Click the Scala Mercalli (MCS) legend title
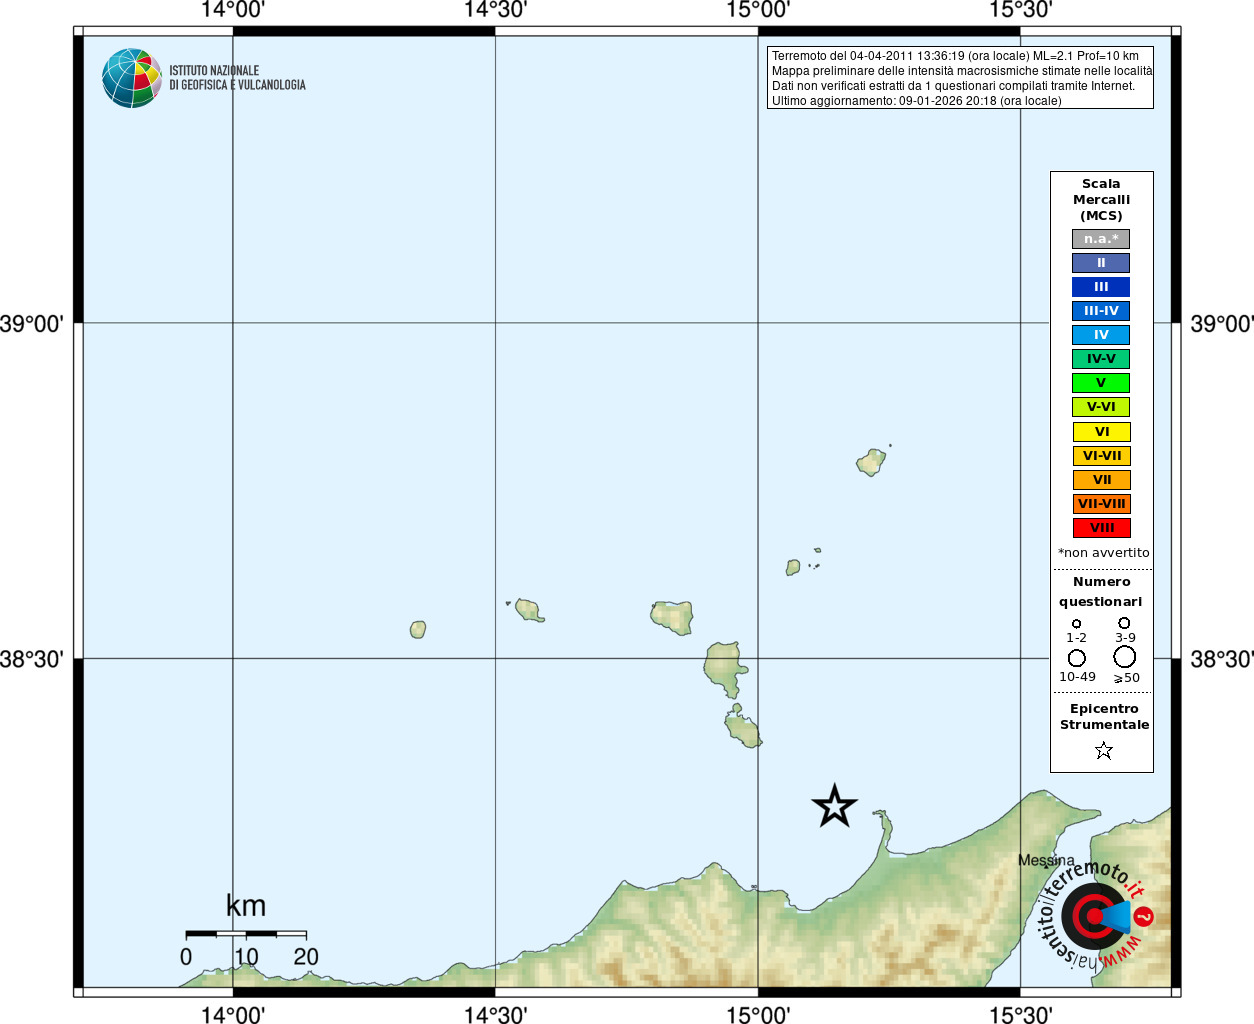Screen dimensions: 1254x1024 coord(1101,200)
